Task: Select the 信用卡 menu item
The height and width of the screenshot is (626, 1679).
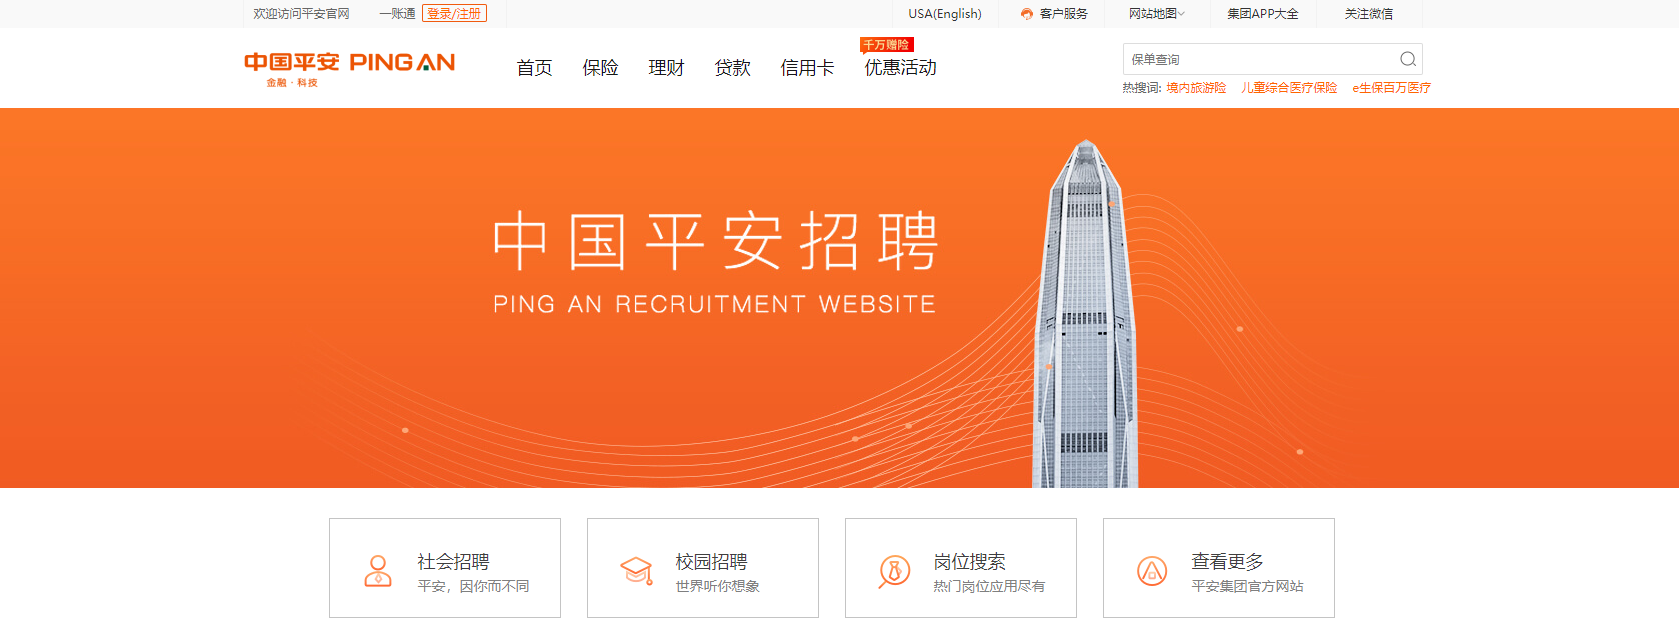Action: point(807,68)
